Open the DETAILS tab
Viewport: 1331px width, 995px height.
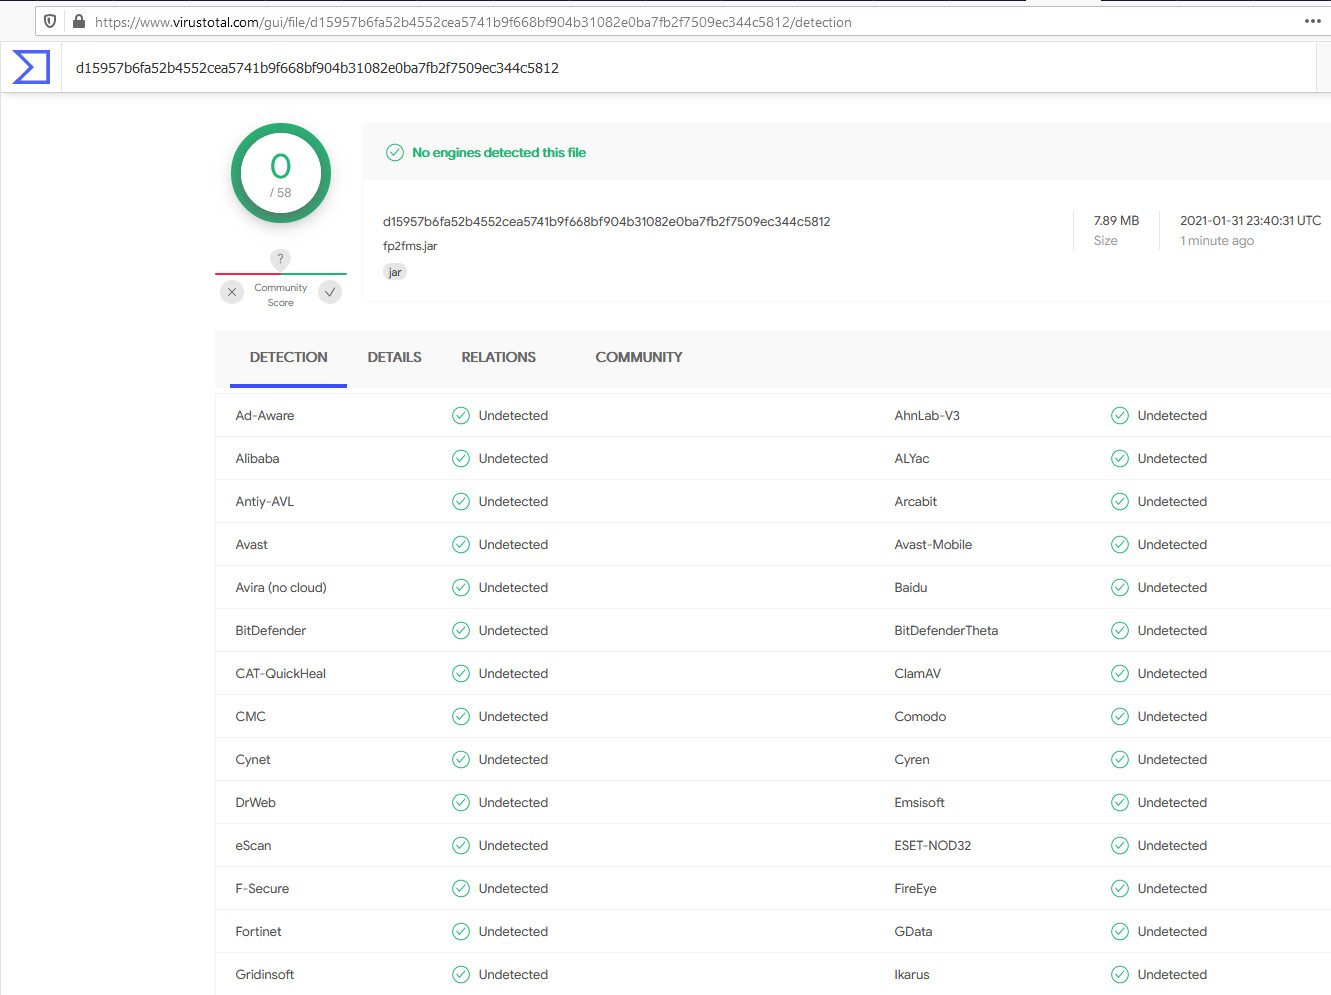[x=394, y=357]
